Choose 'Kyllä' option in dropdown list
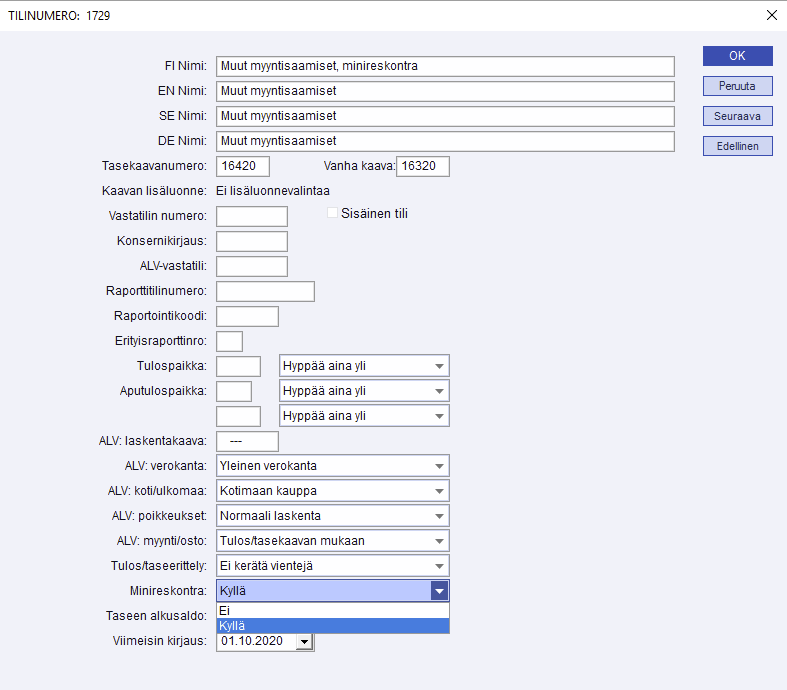The image size is (787, 690). coord(332,626)
